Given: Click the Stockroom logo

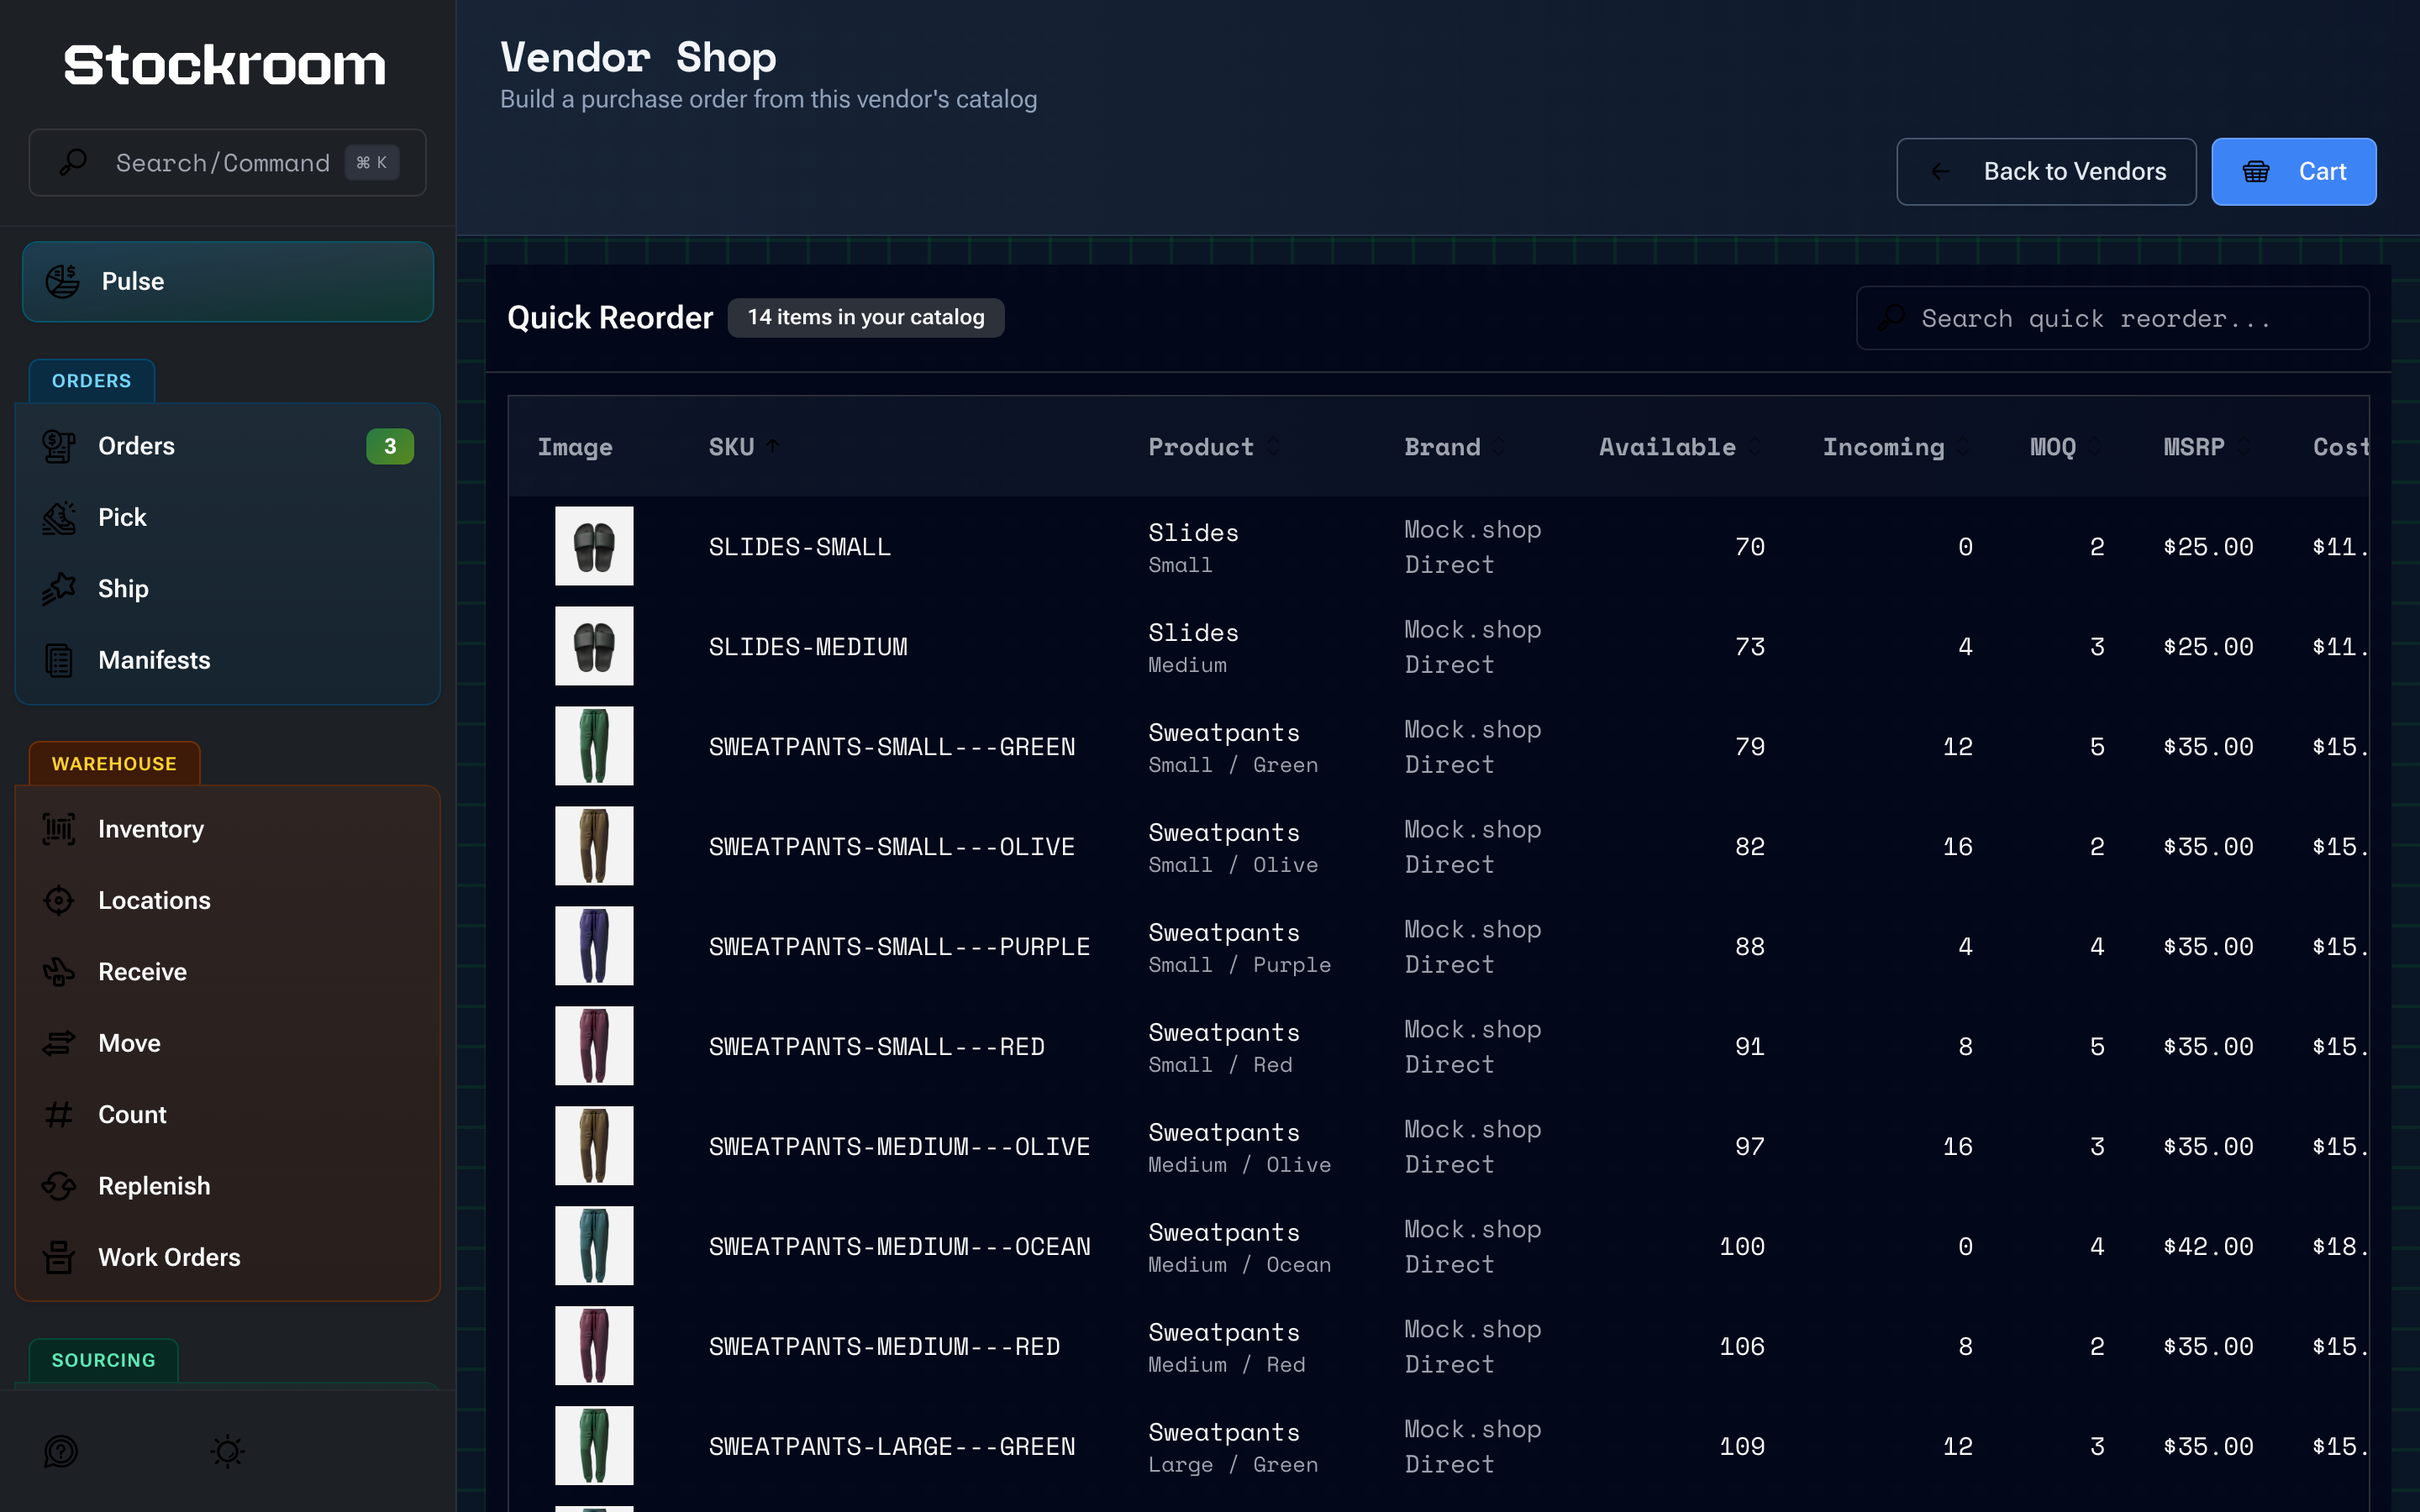Looking at the screenshot, I should pos(225,66).
